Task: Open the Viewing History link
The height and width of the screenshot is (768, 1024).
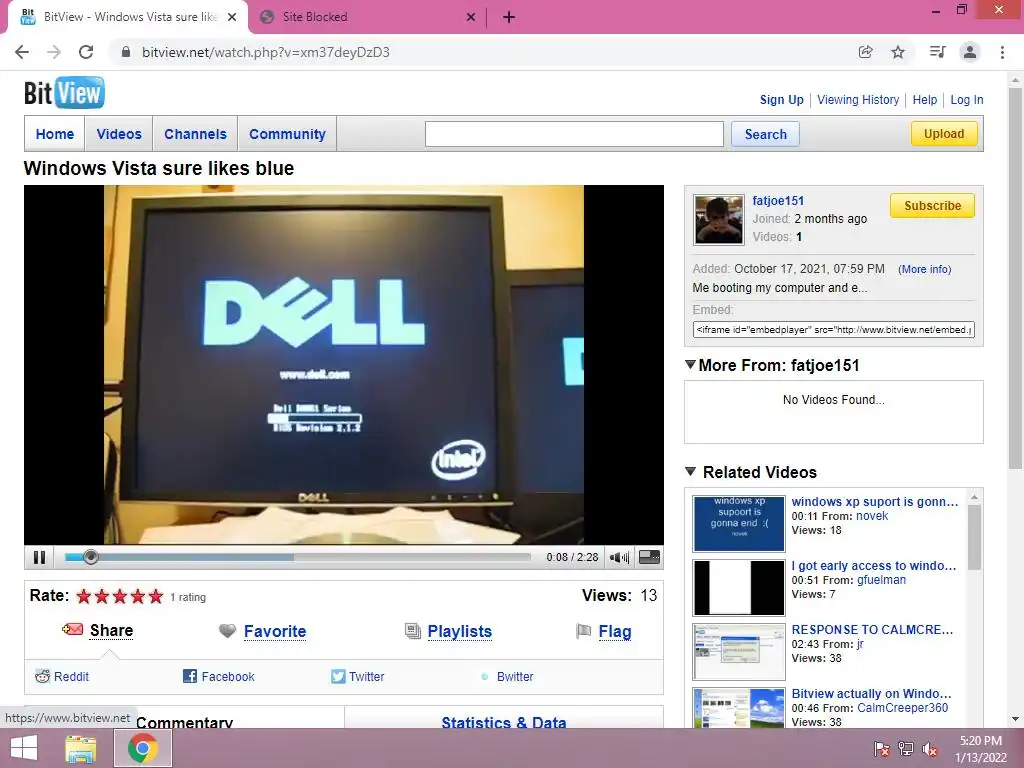Action: [858, 99]
